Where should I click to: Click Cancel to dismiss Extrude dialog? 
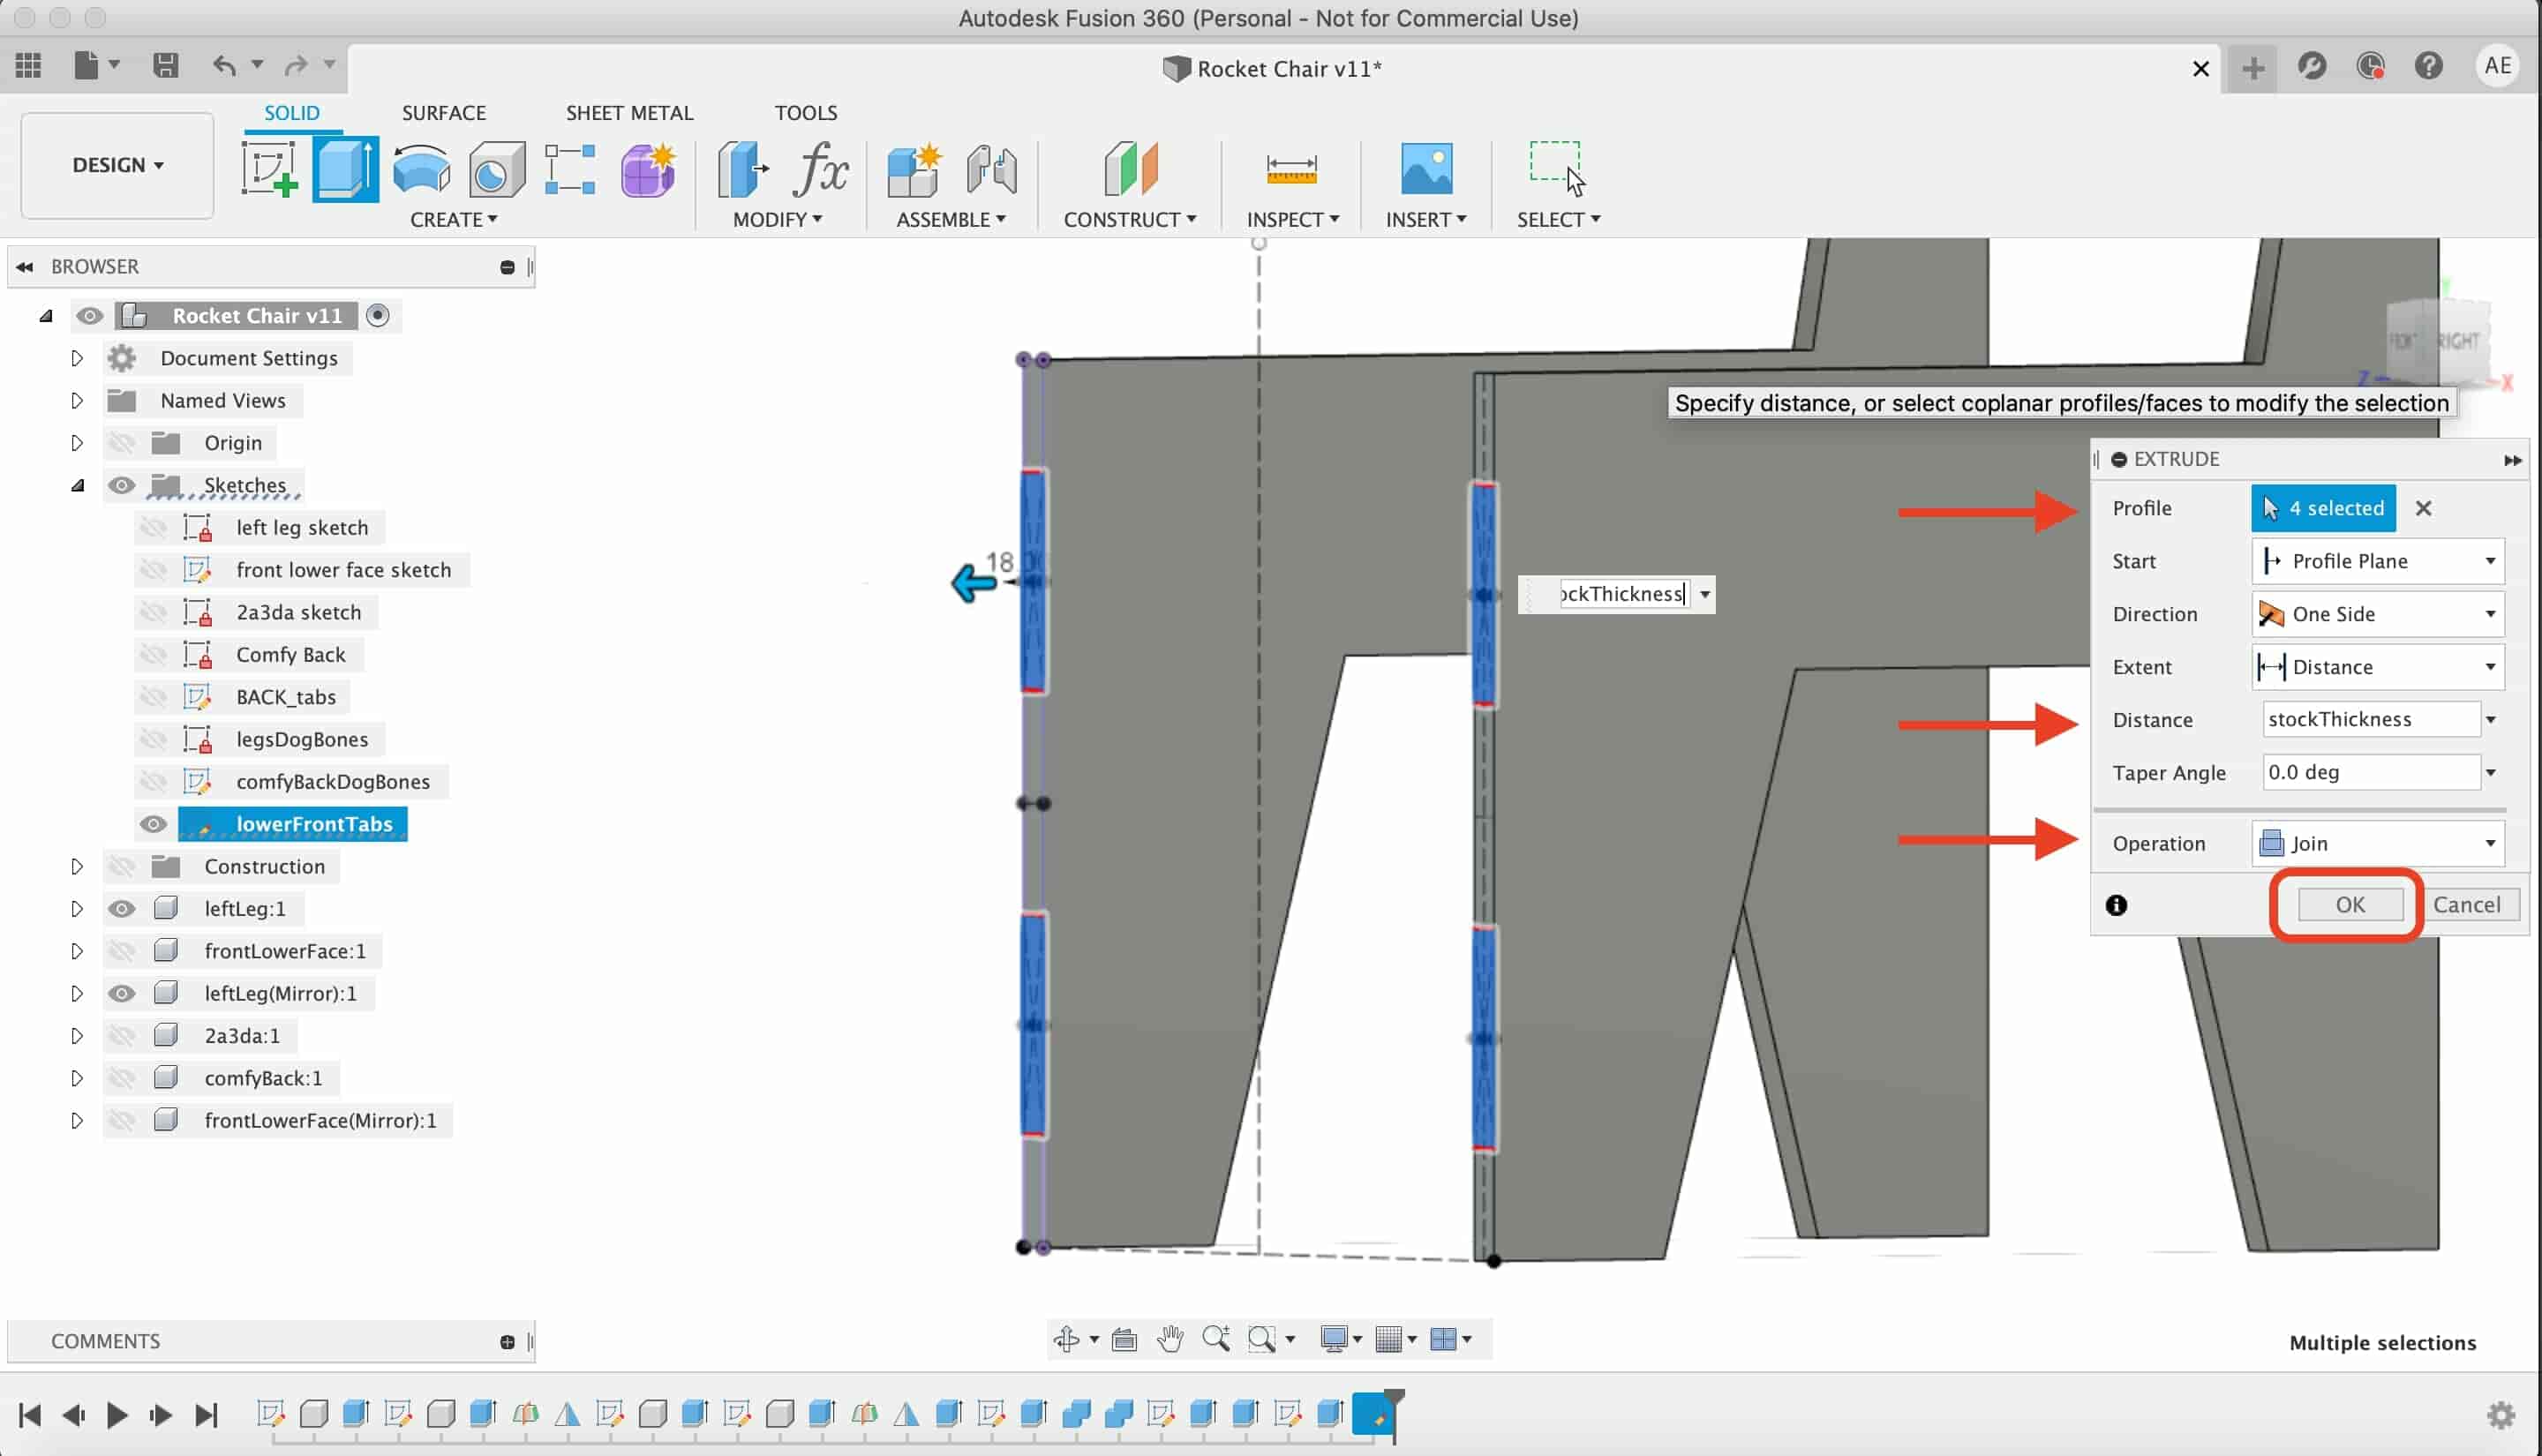[2465, 904]
